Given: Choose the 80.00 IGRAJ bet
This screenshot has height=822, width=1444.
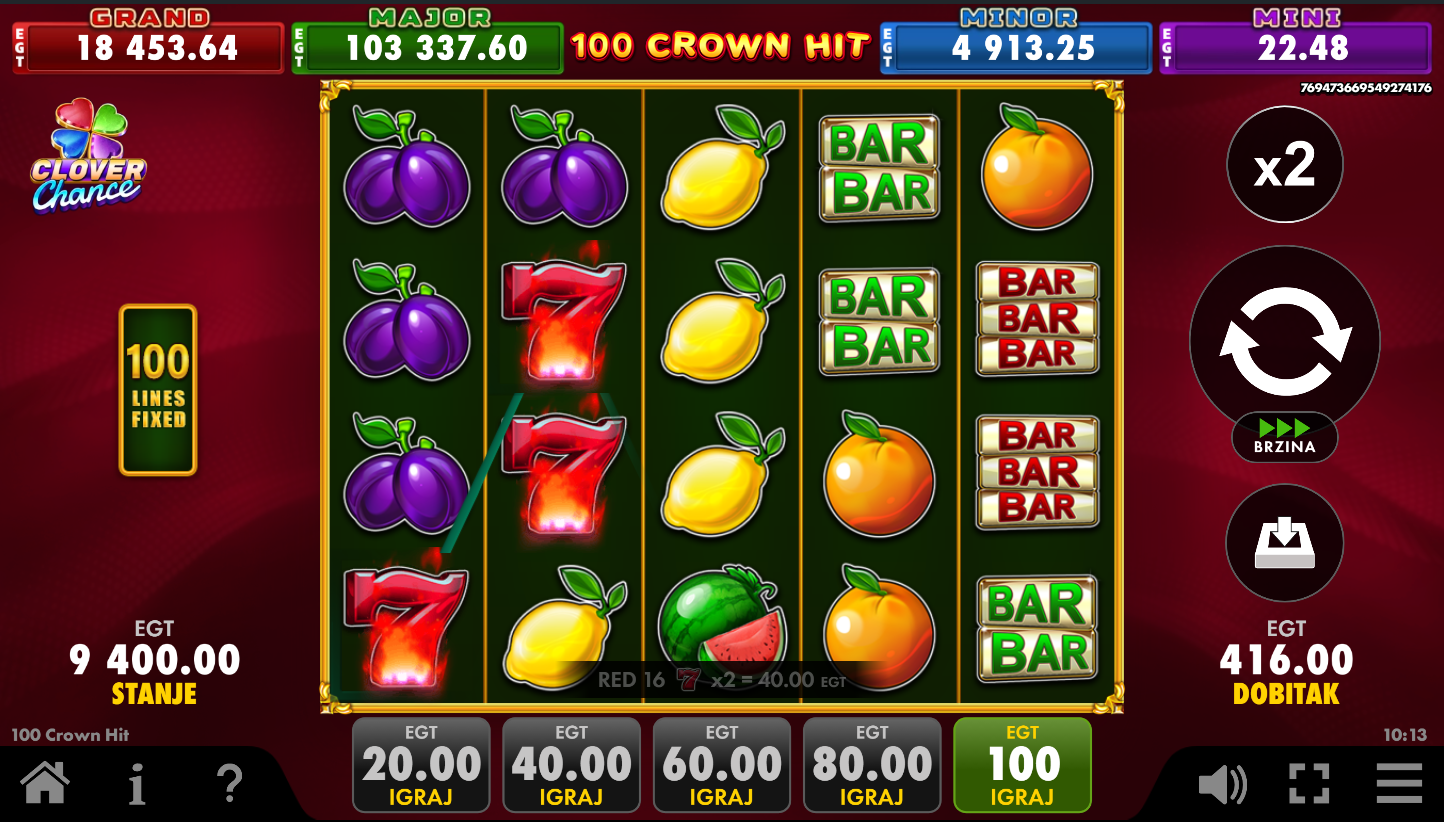Looking at the screenshot, I should pyautogui.click(x=872, y=765).
